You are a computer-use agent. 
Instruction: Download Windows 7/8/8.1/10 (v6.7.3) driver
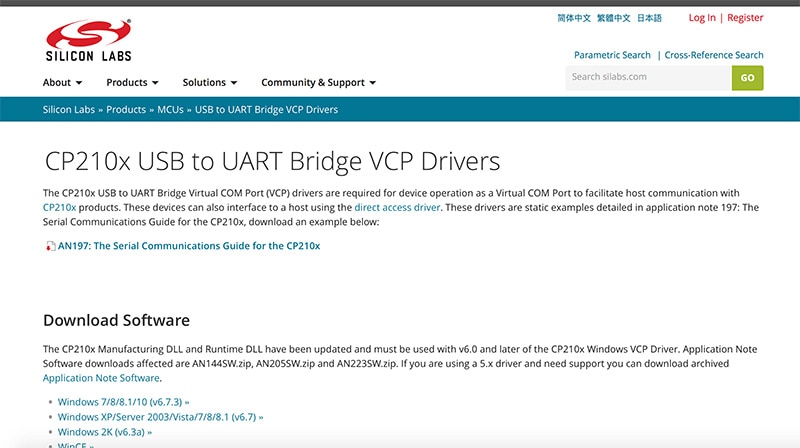(123, 401)
